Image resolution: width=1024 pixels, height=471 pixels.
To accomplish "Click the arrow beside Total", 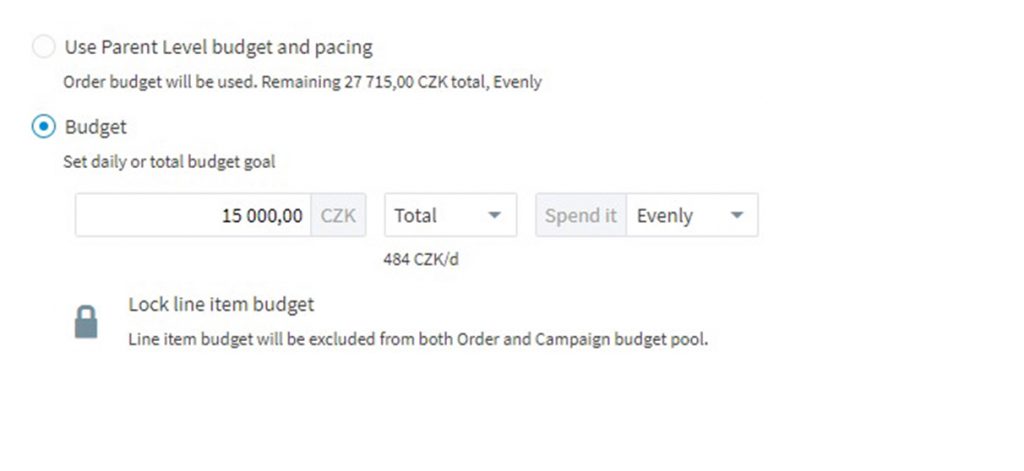I will [495, 215].
